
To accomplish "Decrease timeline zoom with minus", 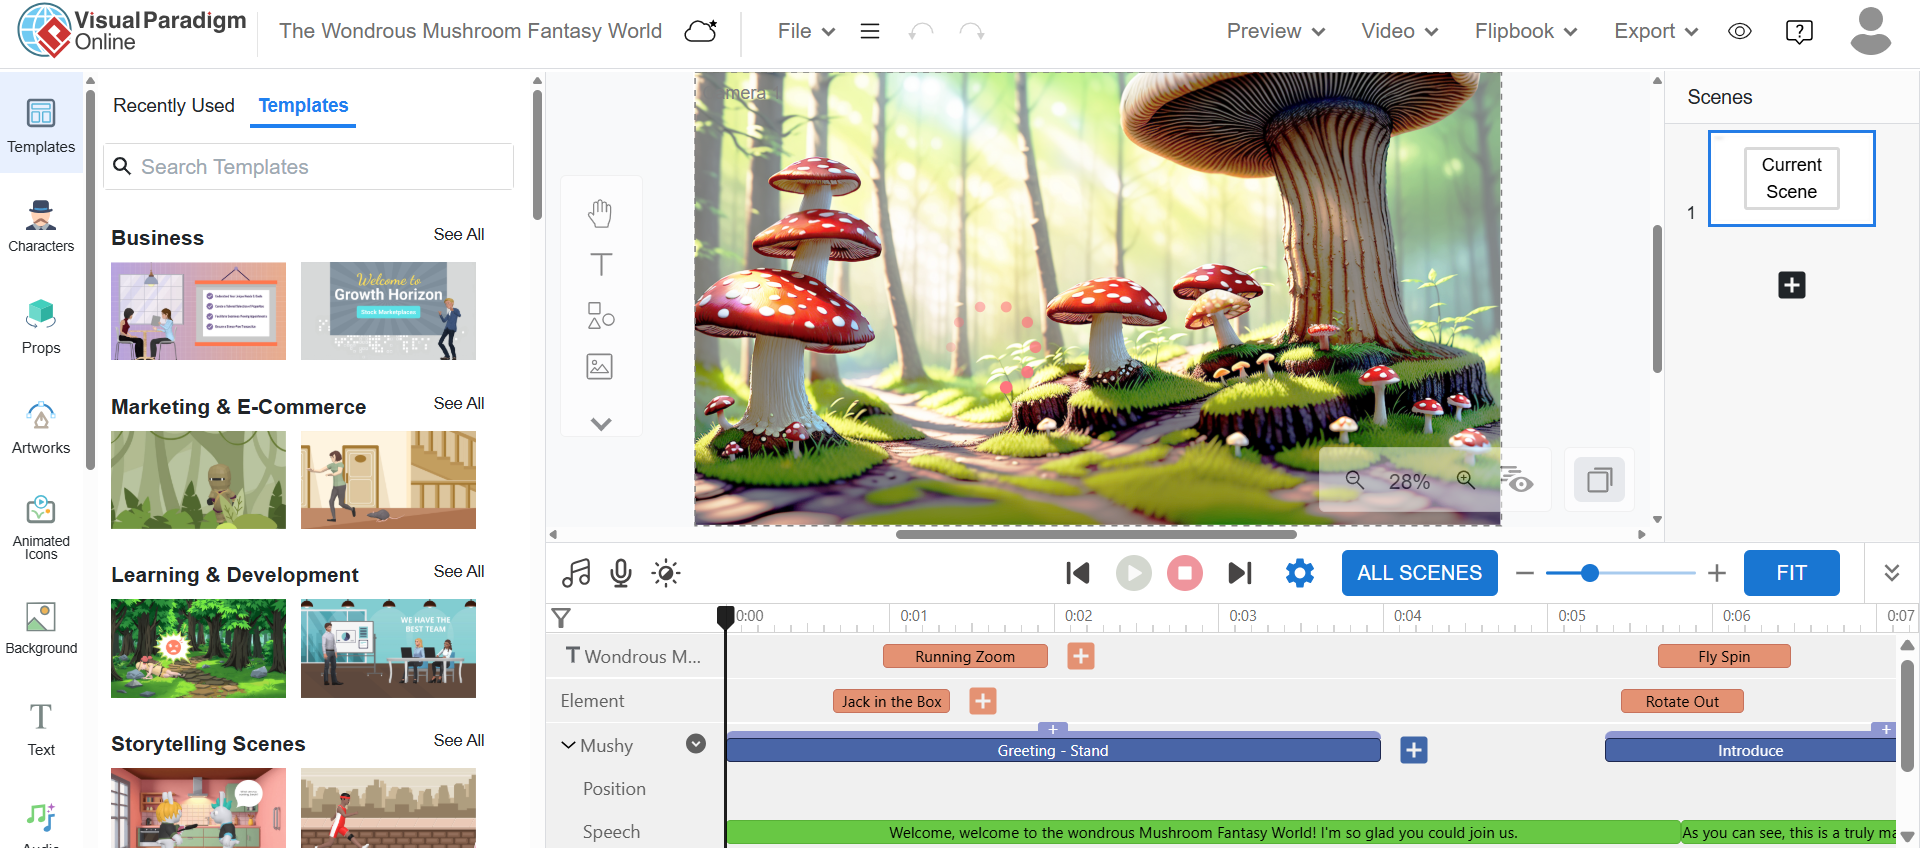I will pos(1524,573).
